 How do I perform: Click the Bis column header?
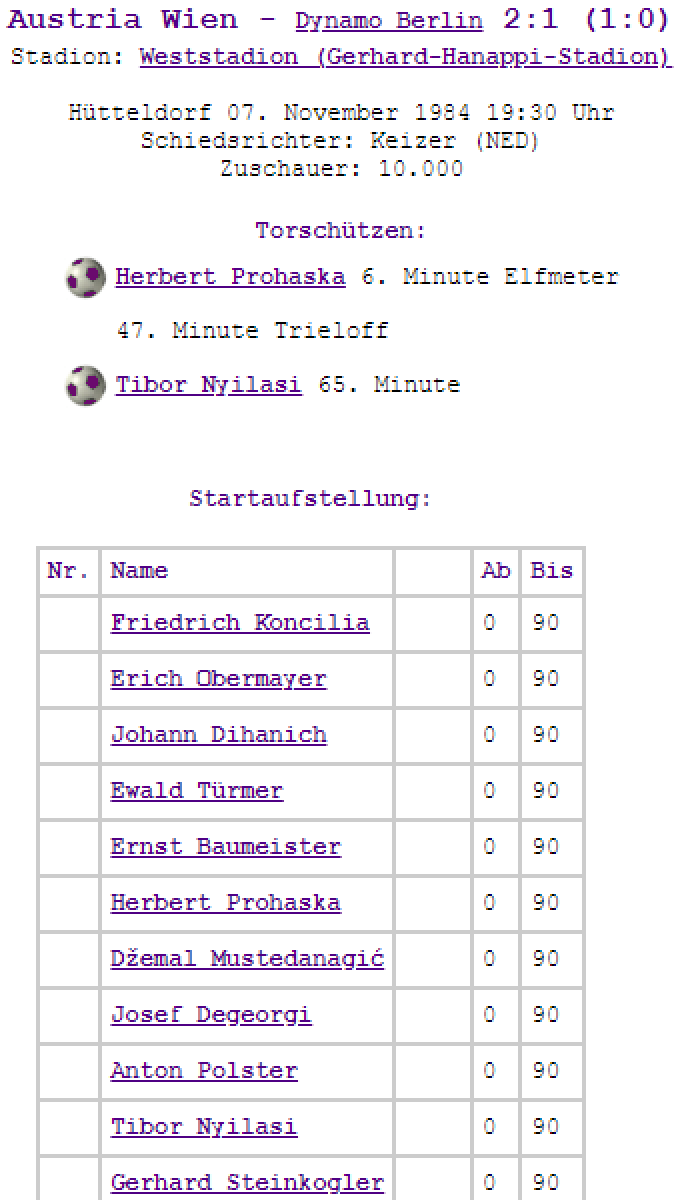pyautogui.click(x=551, y=571)
